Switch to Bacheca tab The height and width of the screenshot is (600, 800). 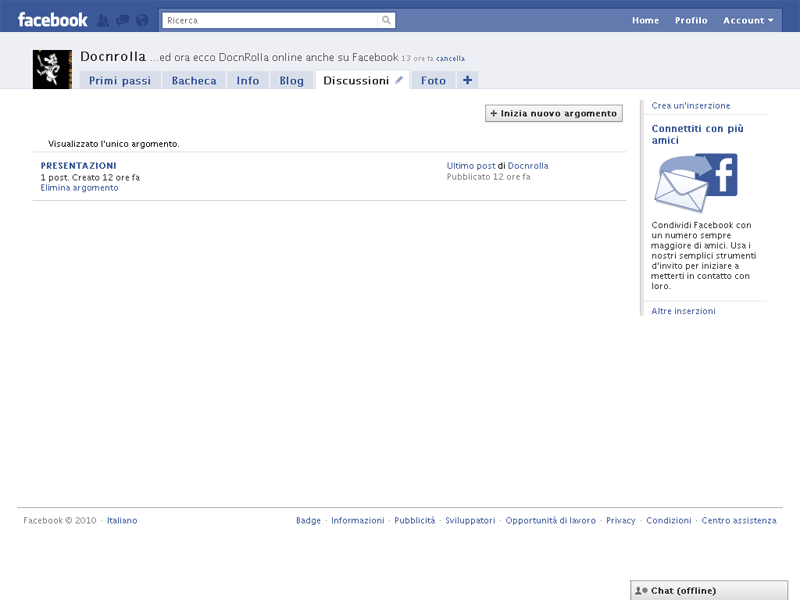tap(194, 81)
